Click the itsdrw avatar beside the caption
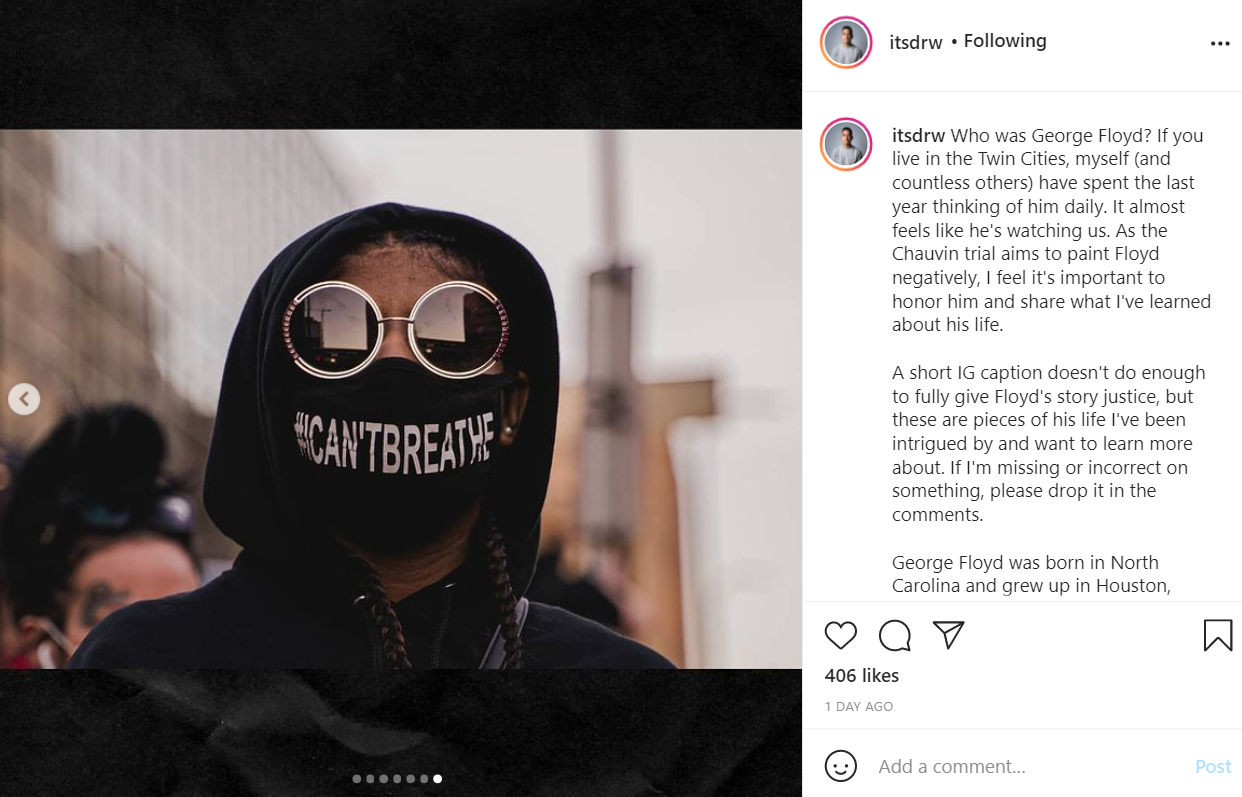1242x797 pixels. click(846, 144)
